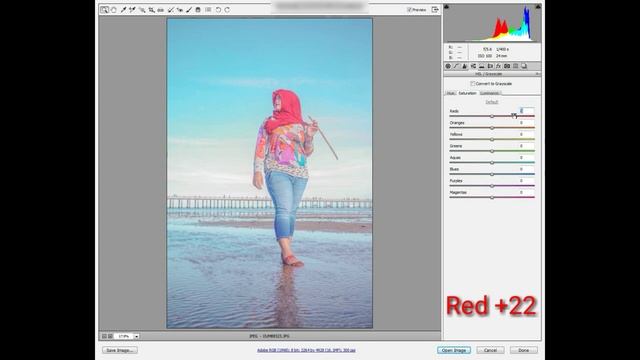Open the Snapshots panel tab
This screenshot has height=360, width=640.
[524, 66]
